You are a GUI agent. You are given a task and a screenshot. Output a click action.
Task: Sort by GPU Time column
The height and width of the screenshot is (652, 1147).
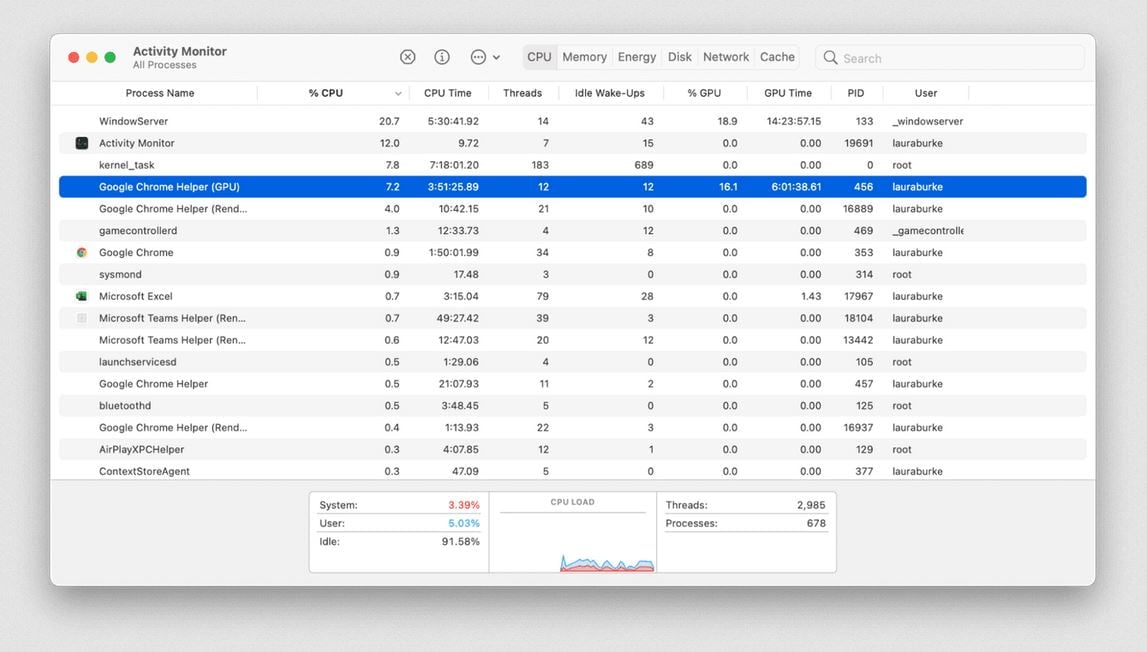(x=788, y=93)
